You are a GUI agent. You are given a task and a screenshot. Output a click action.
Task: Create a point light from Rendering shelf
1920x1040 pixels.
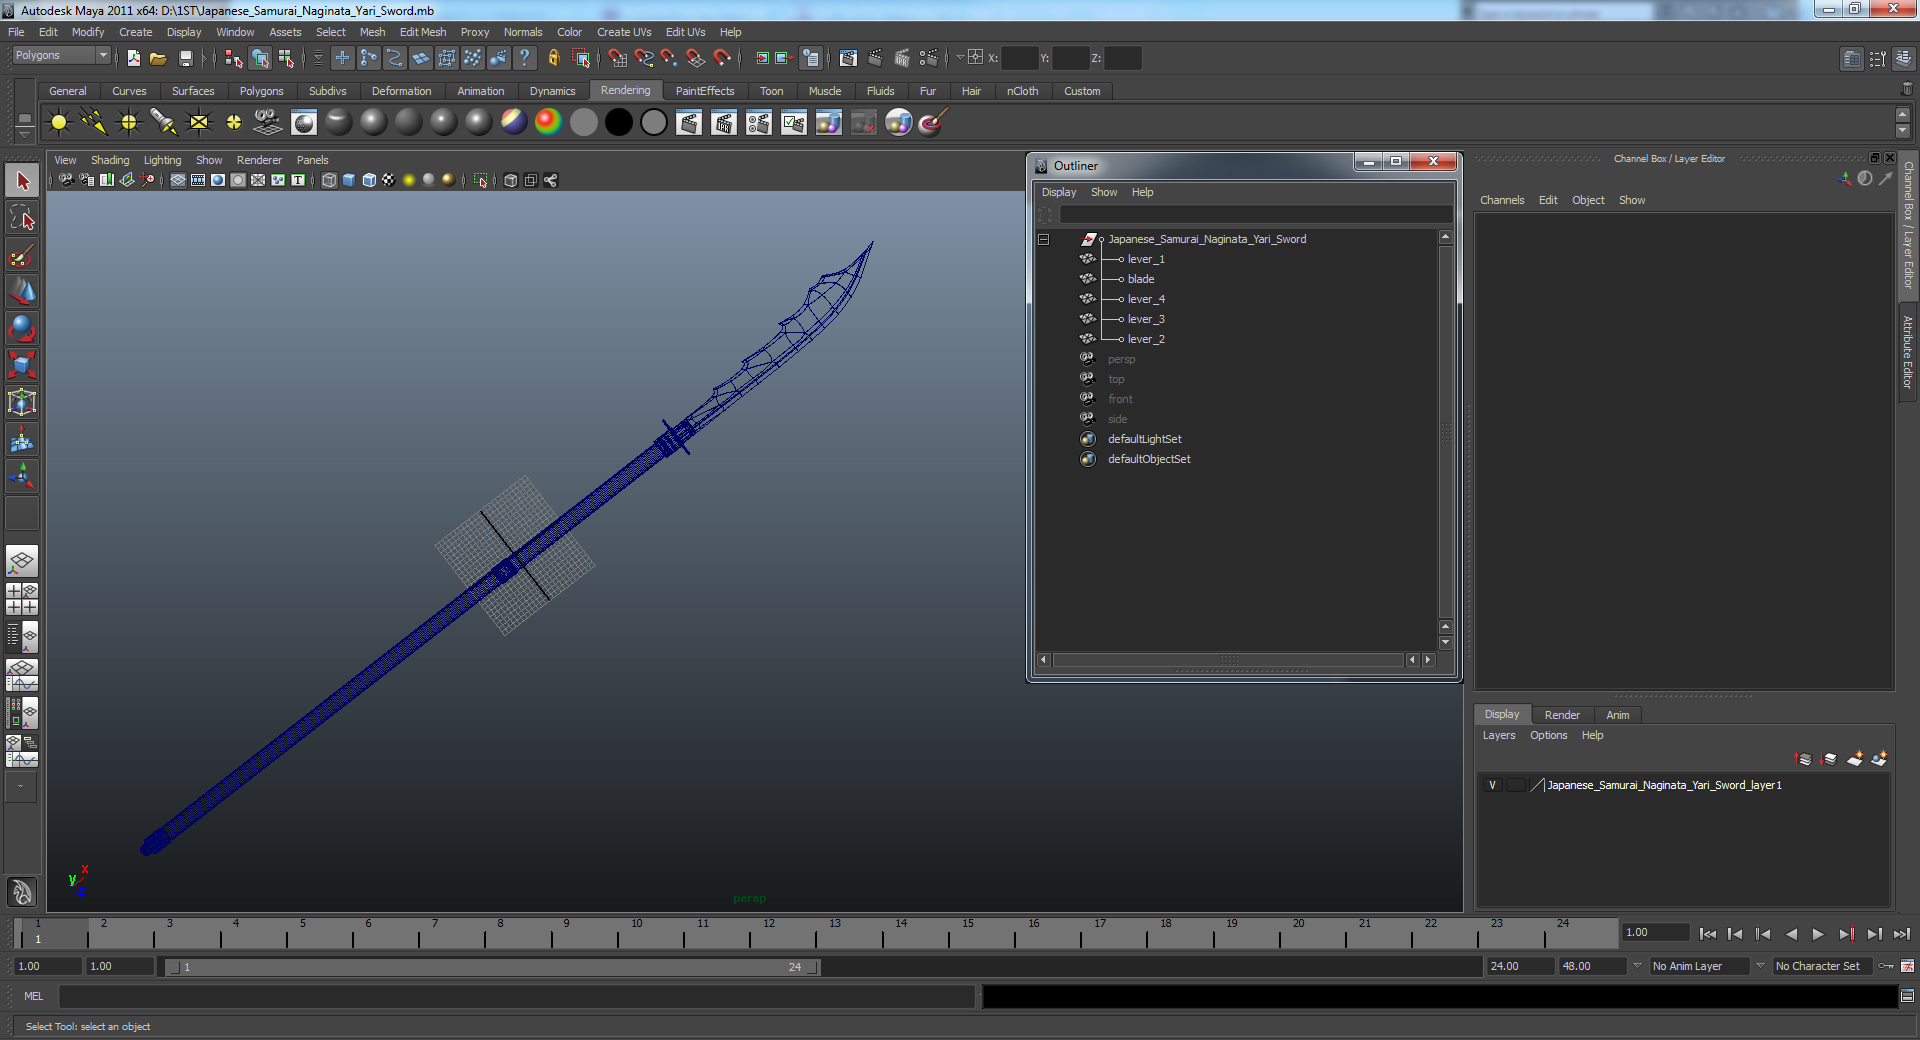point(129,123)
